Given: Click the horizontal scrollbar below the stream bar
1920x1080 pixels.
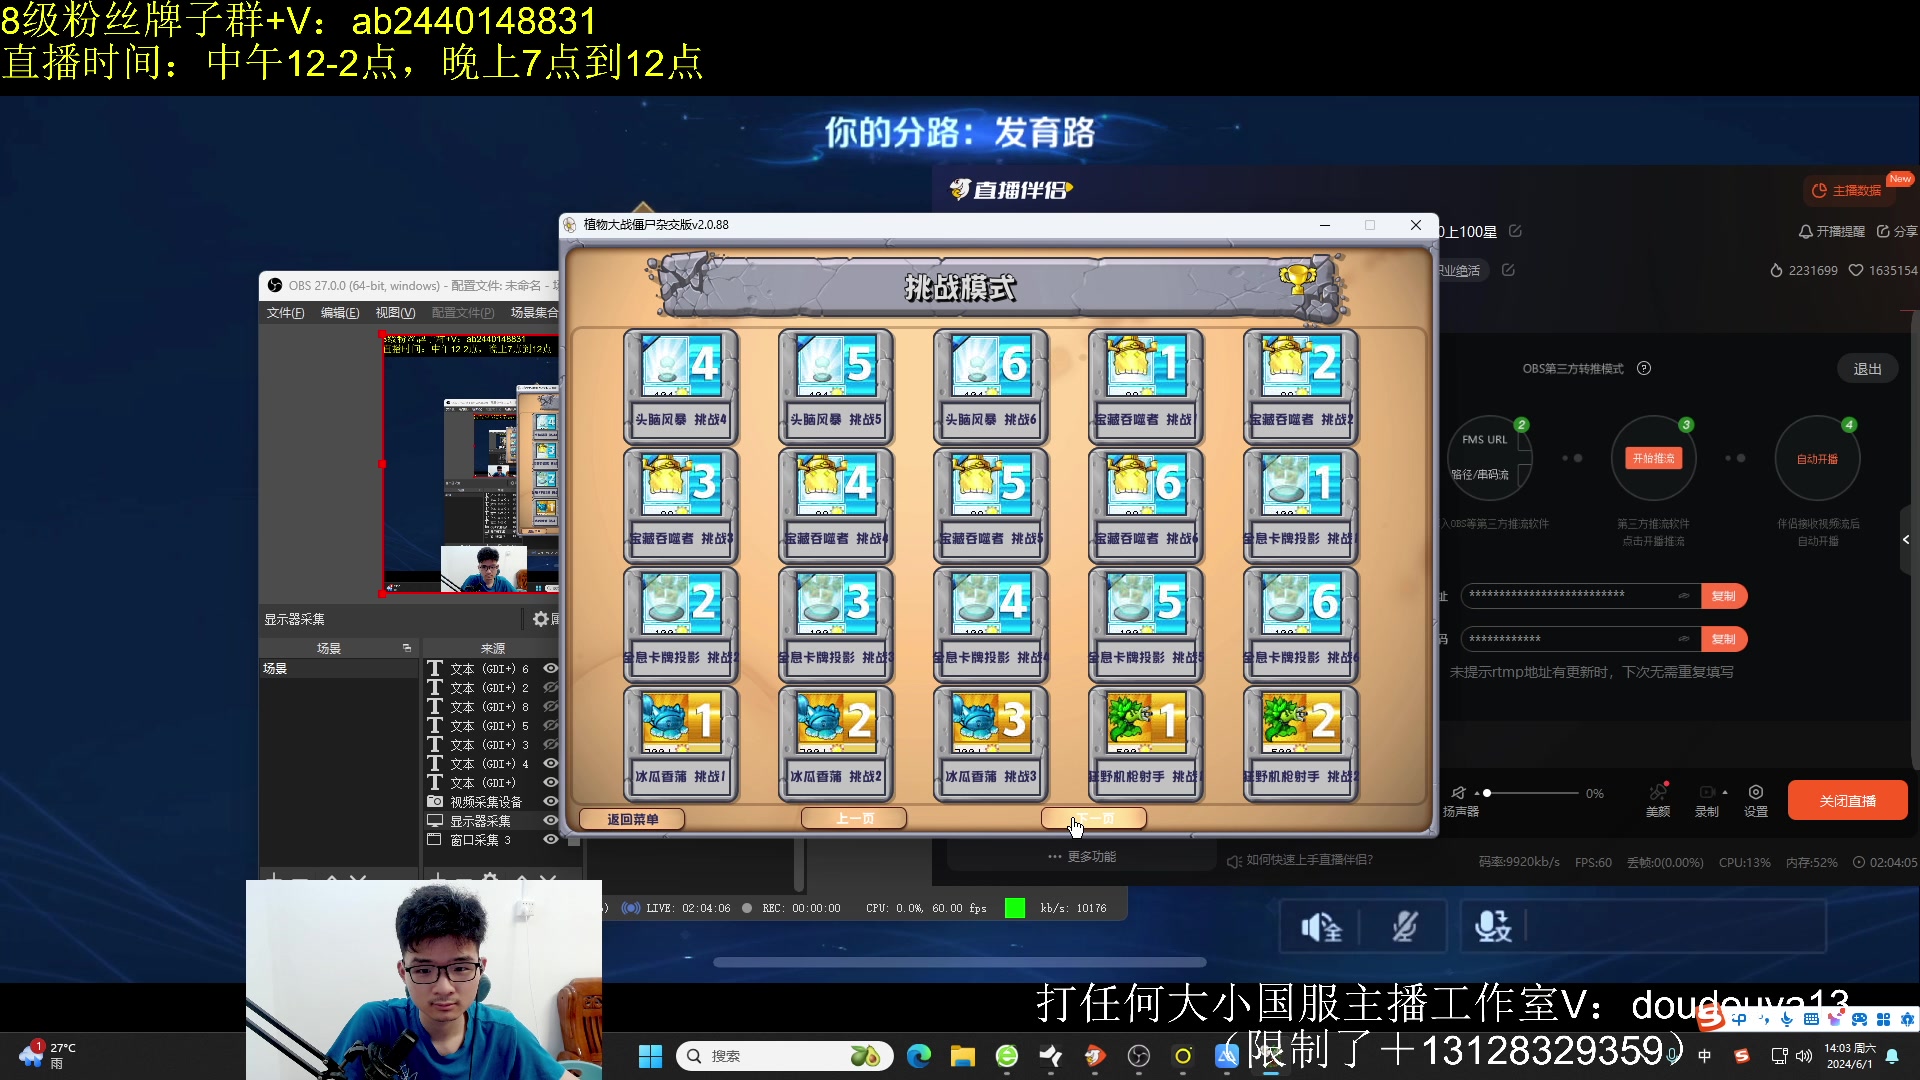Looking at the screenshot, I should point(960,962).
